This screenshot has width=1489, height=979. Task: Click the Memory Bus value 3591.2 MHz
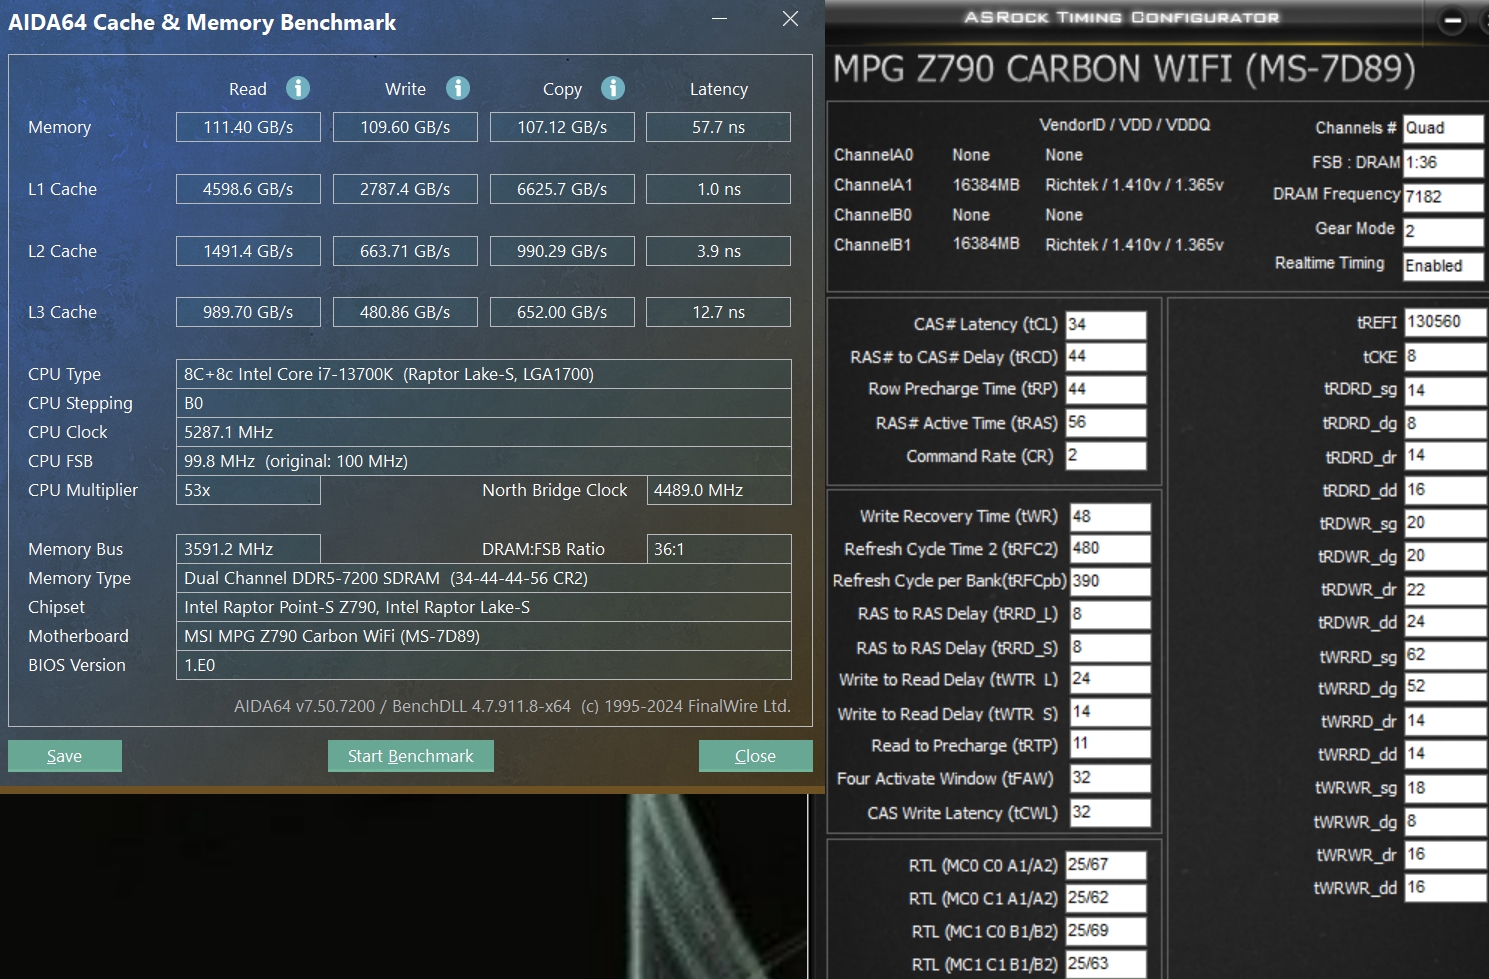pyautogui.click(x=248, y=549)
